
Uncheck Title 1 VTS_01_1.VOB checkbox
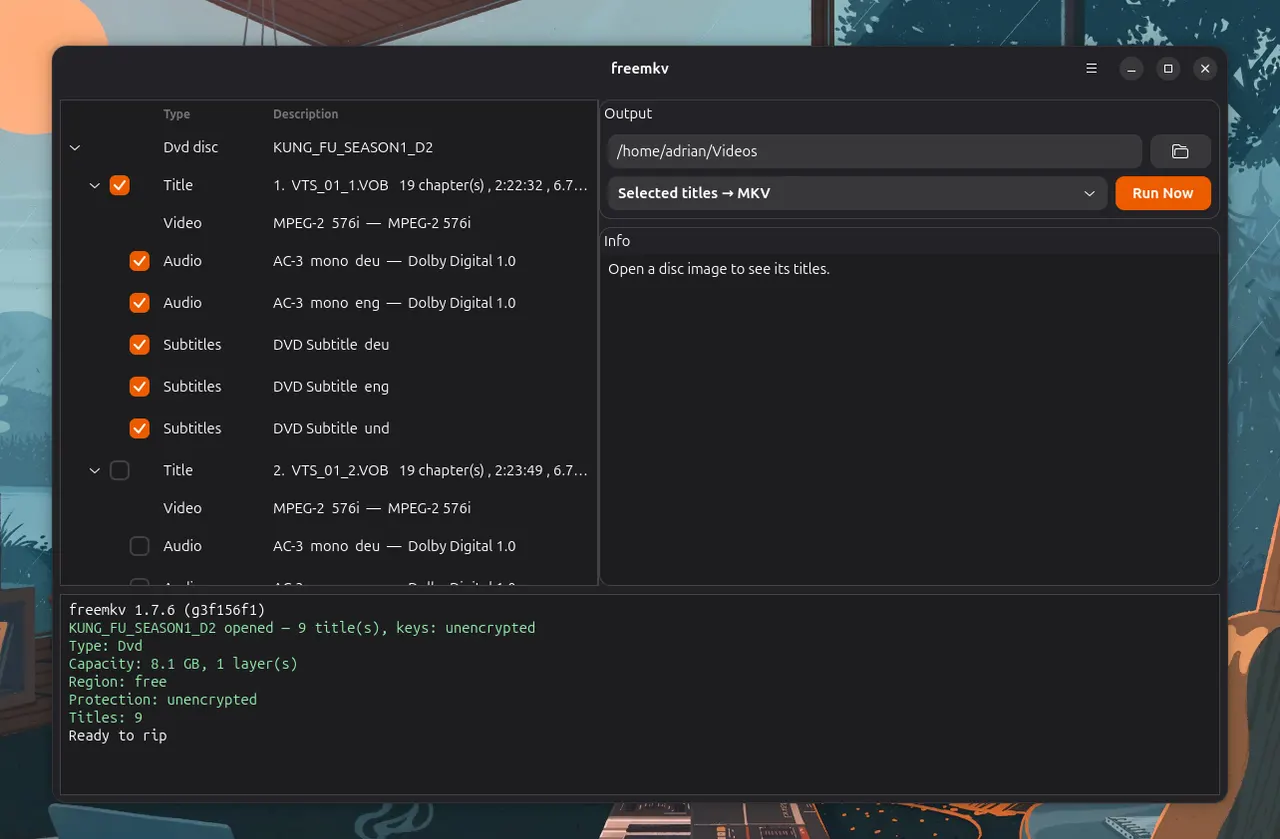(120, 185)
